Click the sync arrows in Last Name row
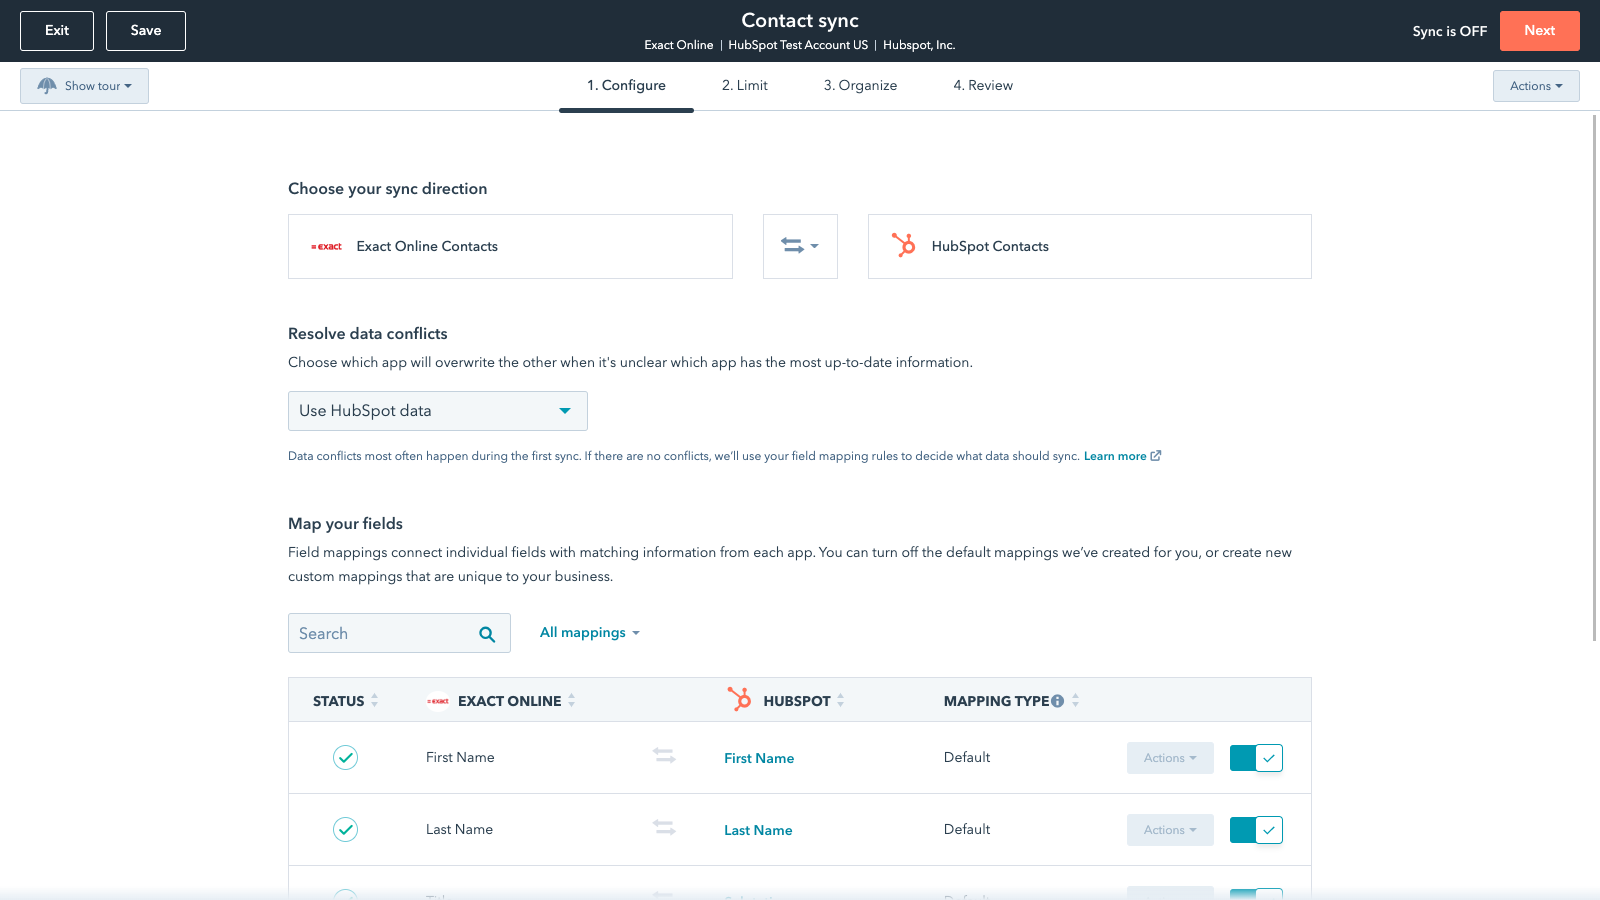Image resolution: width=1600 pixels, height=900 pixels. click(664, 828)
